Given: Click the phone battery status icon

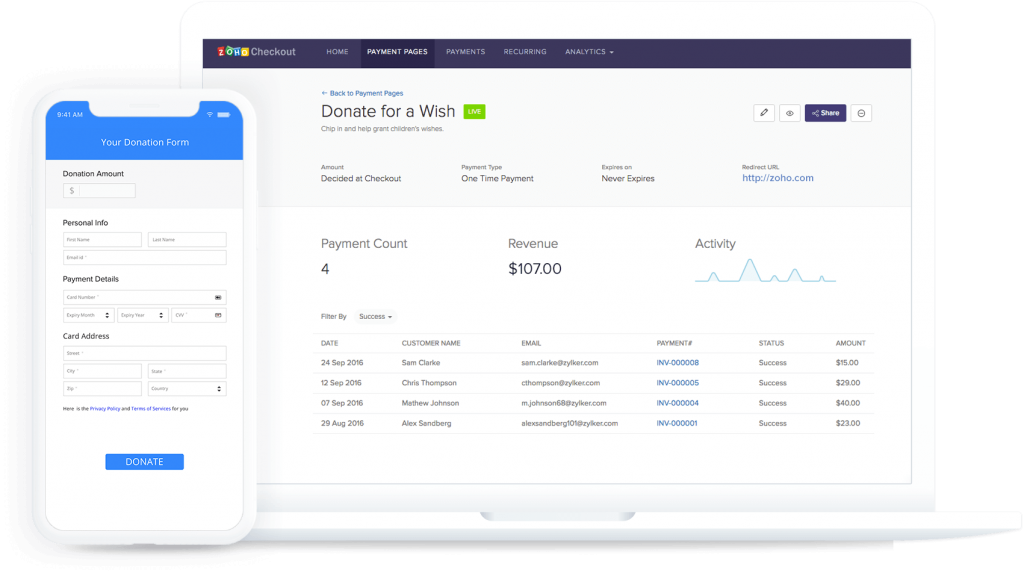Looking at the screenshot, I should [x=223, y=114].
